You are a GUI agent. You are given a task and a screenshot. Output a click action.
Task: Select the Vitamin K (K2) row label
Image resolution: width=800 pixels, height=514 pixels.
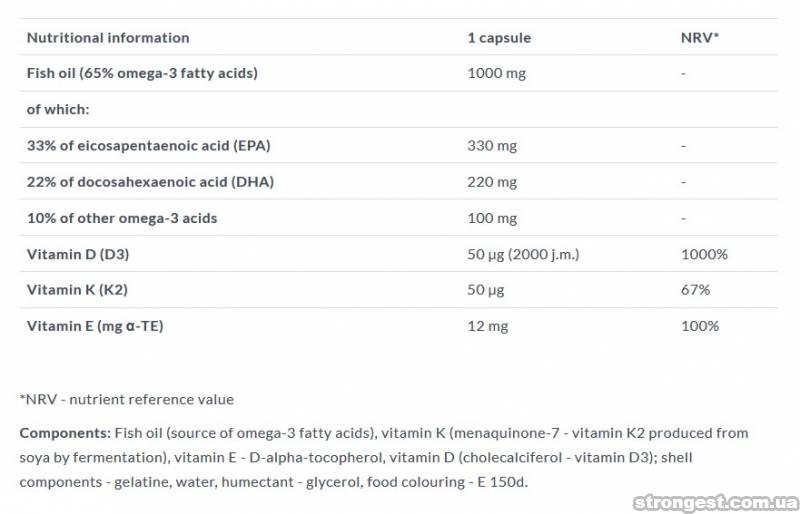(76, 290)
